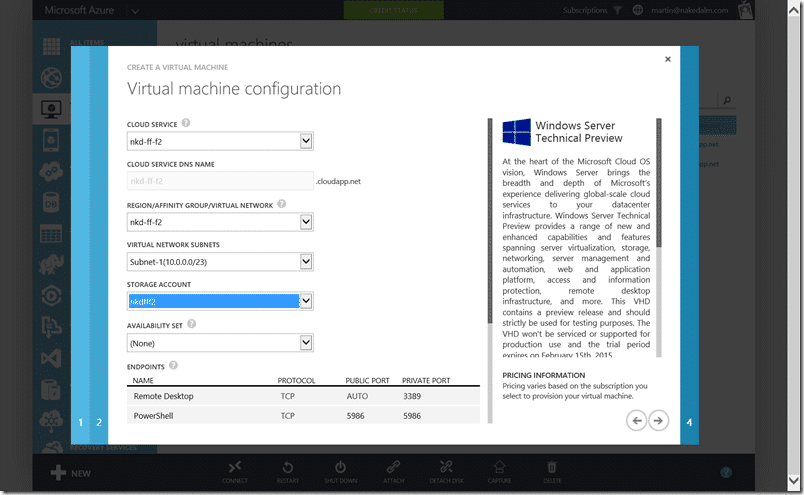Click the Windows Server Technical Preview logo
Viewport: 804px width, 495px height.
(516, 132)
